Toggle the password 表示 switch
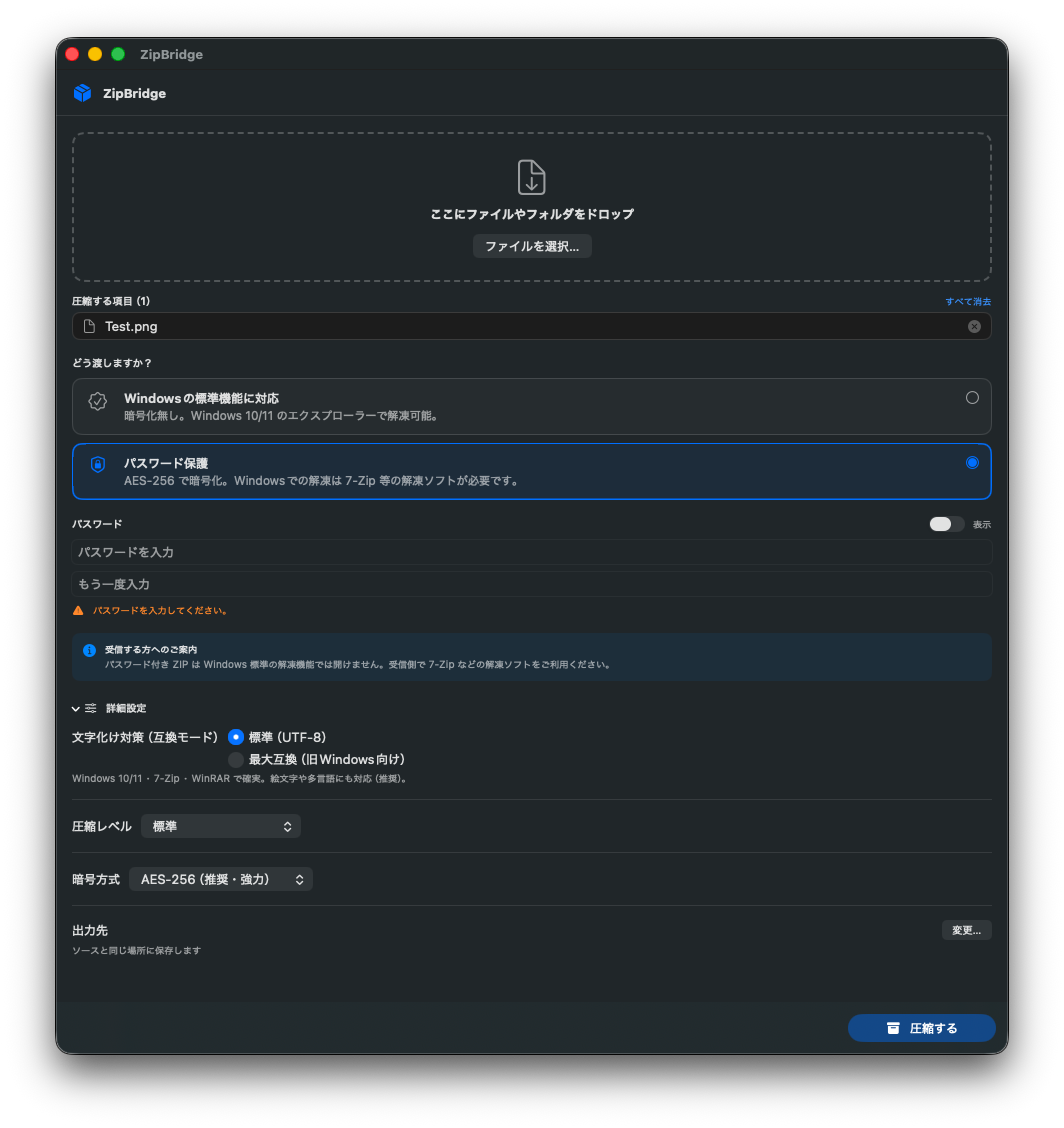The height and width of the screenshot is (1128, 1064). pyautogui.click(x=946, y=524)
